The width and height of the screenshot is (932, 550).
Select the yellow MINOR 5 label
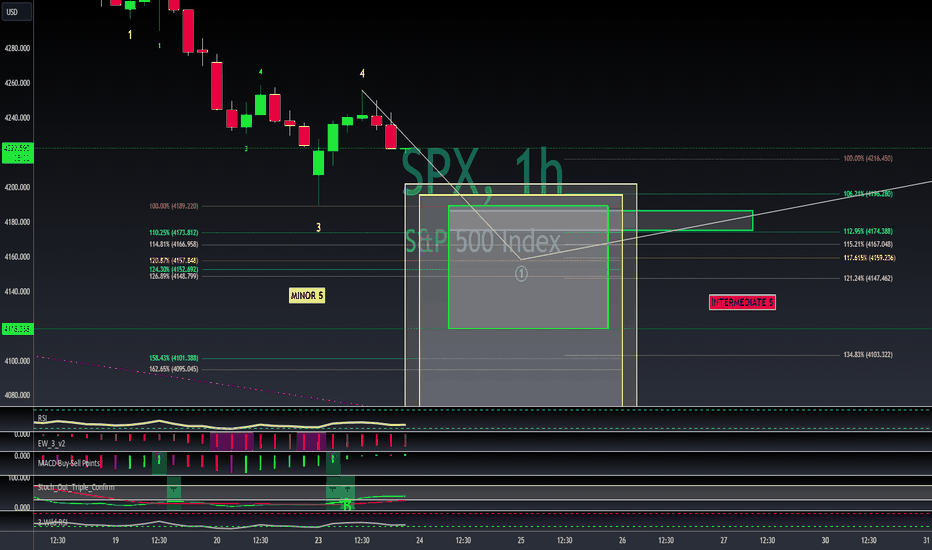[307, 296]
